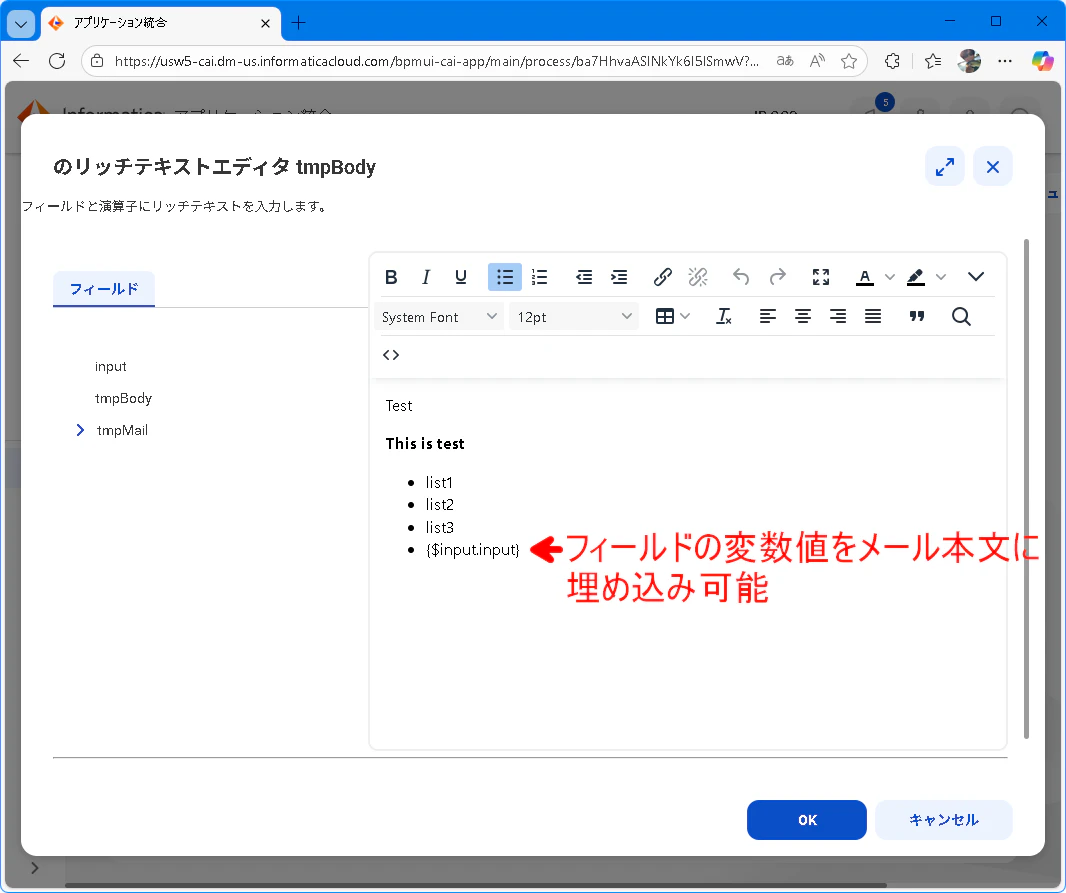This screenshot has width=1066, height=893.
Task: Click the list3 bullet item
Action: tap(440, 527)
